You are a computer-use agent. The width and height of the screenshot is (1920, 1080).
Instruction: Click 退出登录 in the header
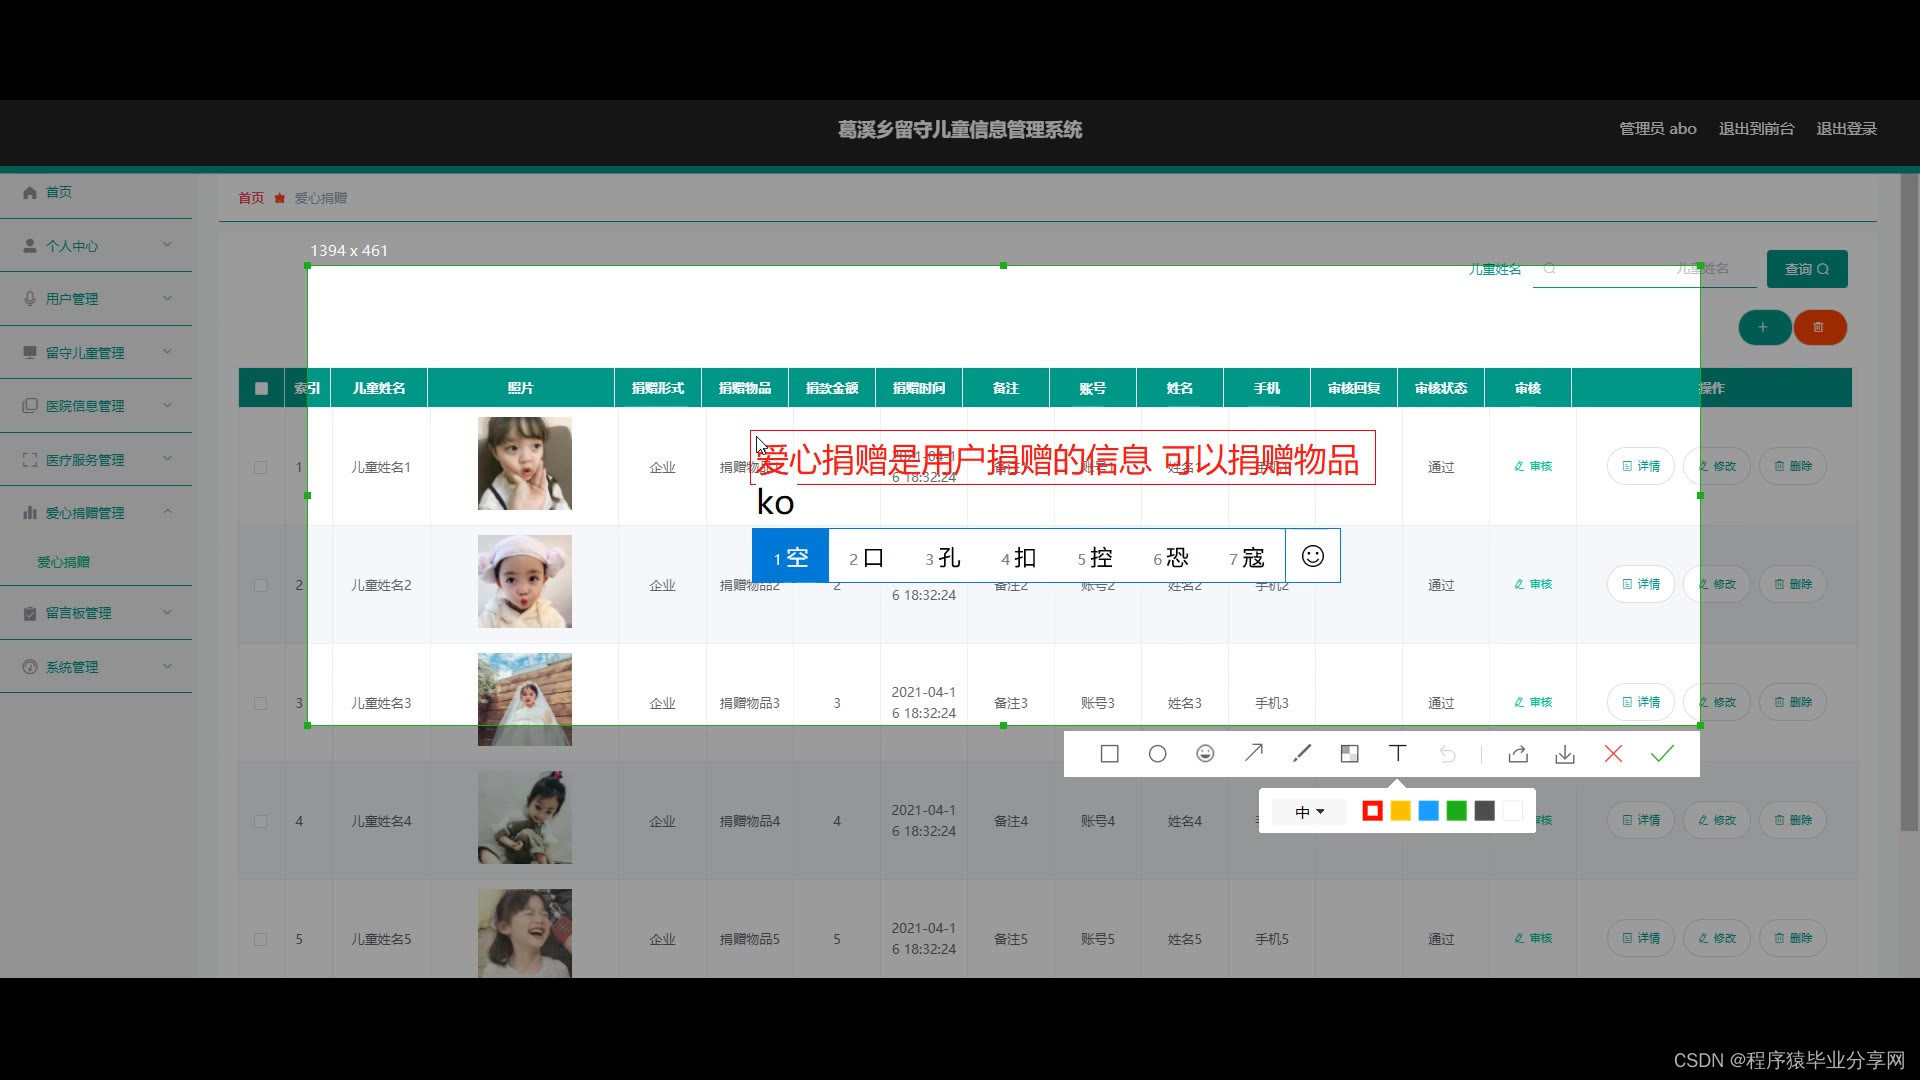(x=1846, y=128)
